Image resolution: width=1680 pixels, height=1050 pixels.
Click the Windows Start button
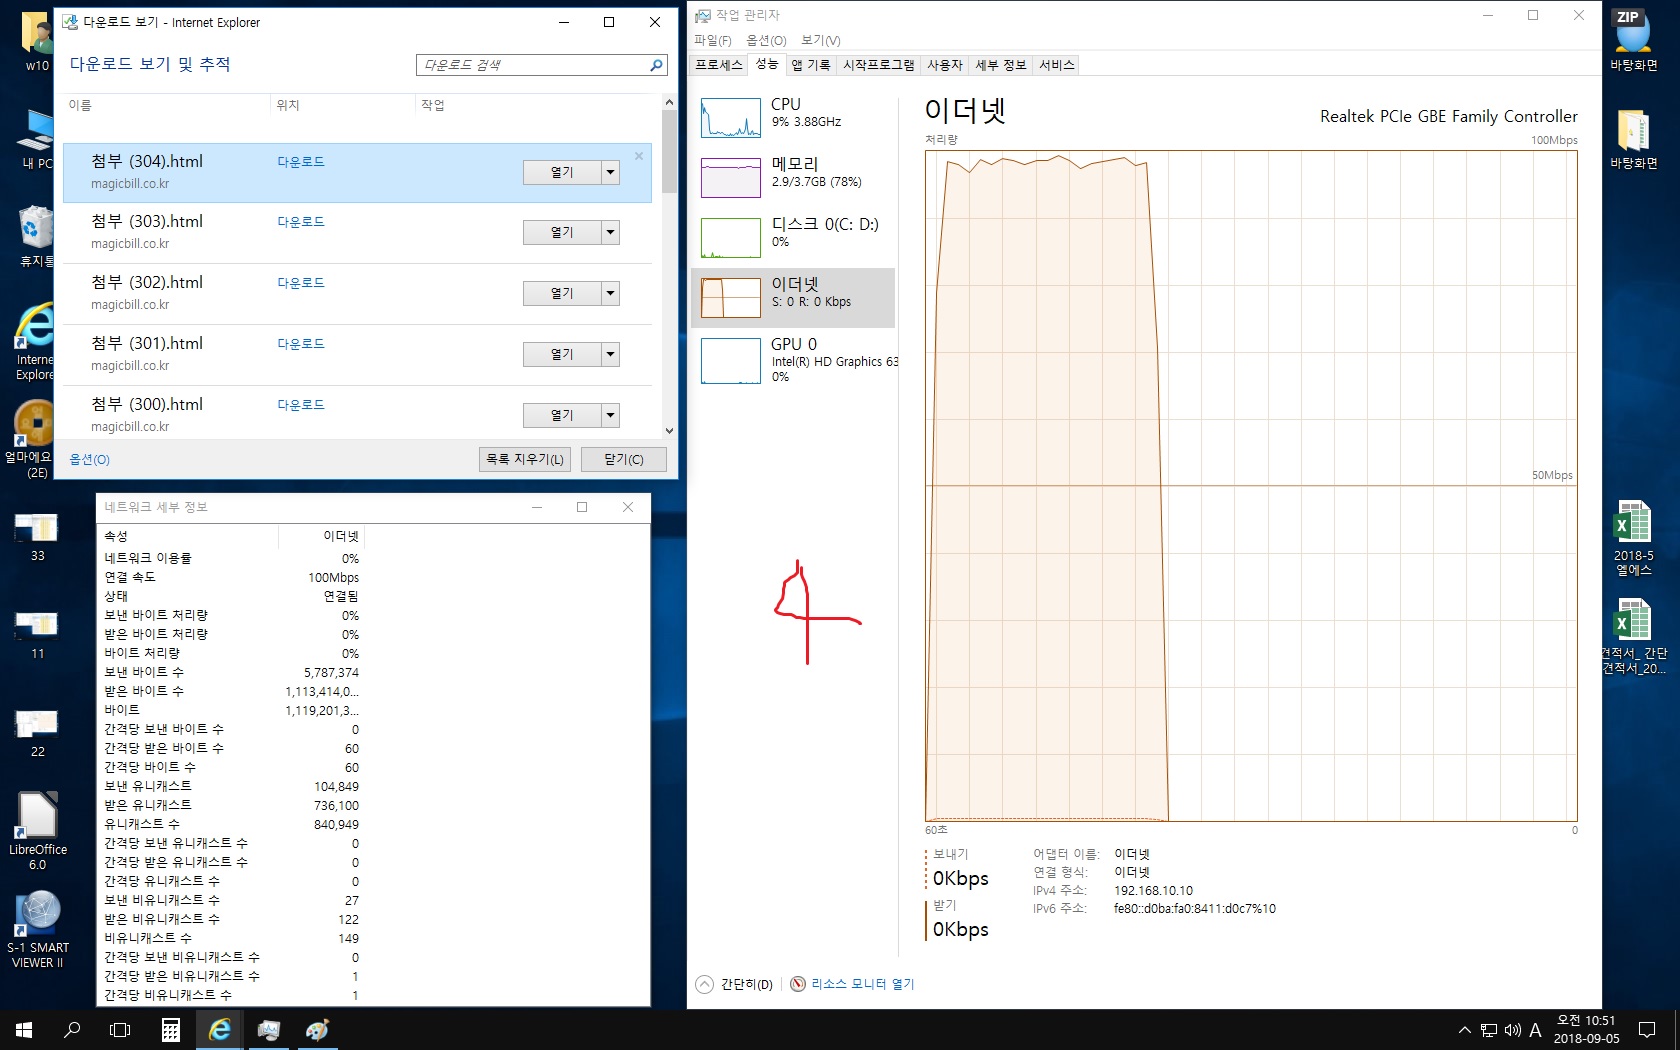click(24, 1029)
